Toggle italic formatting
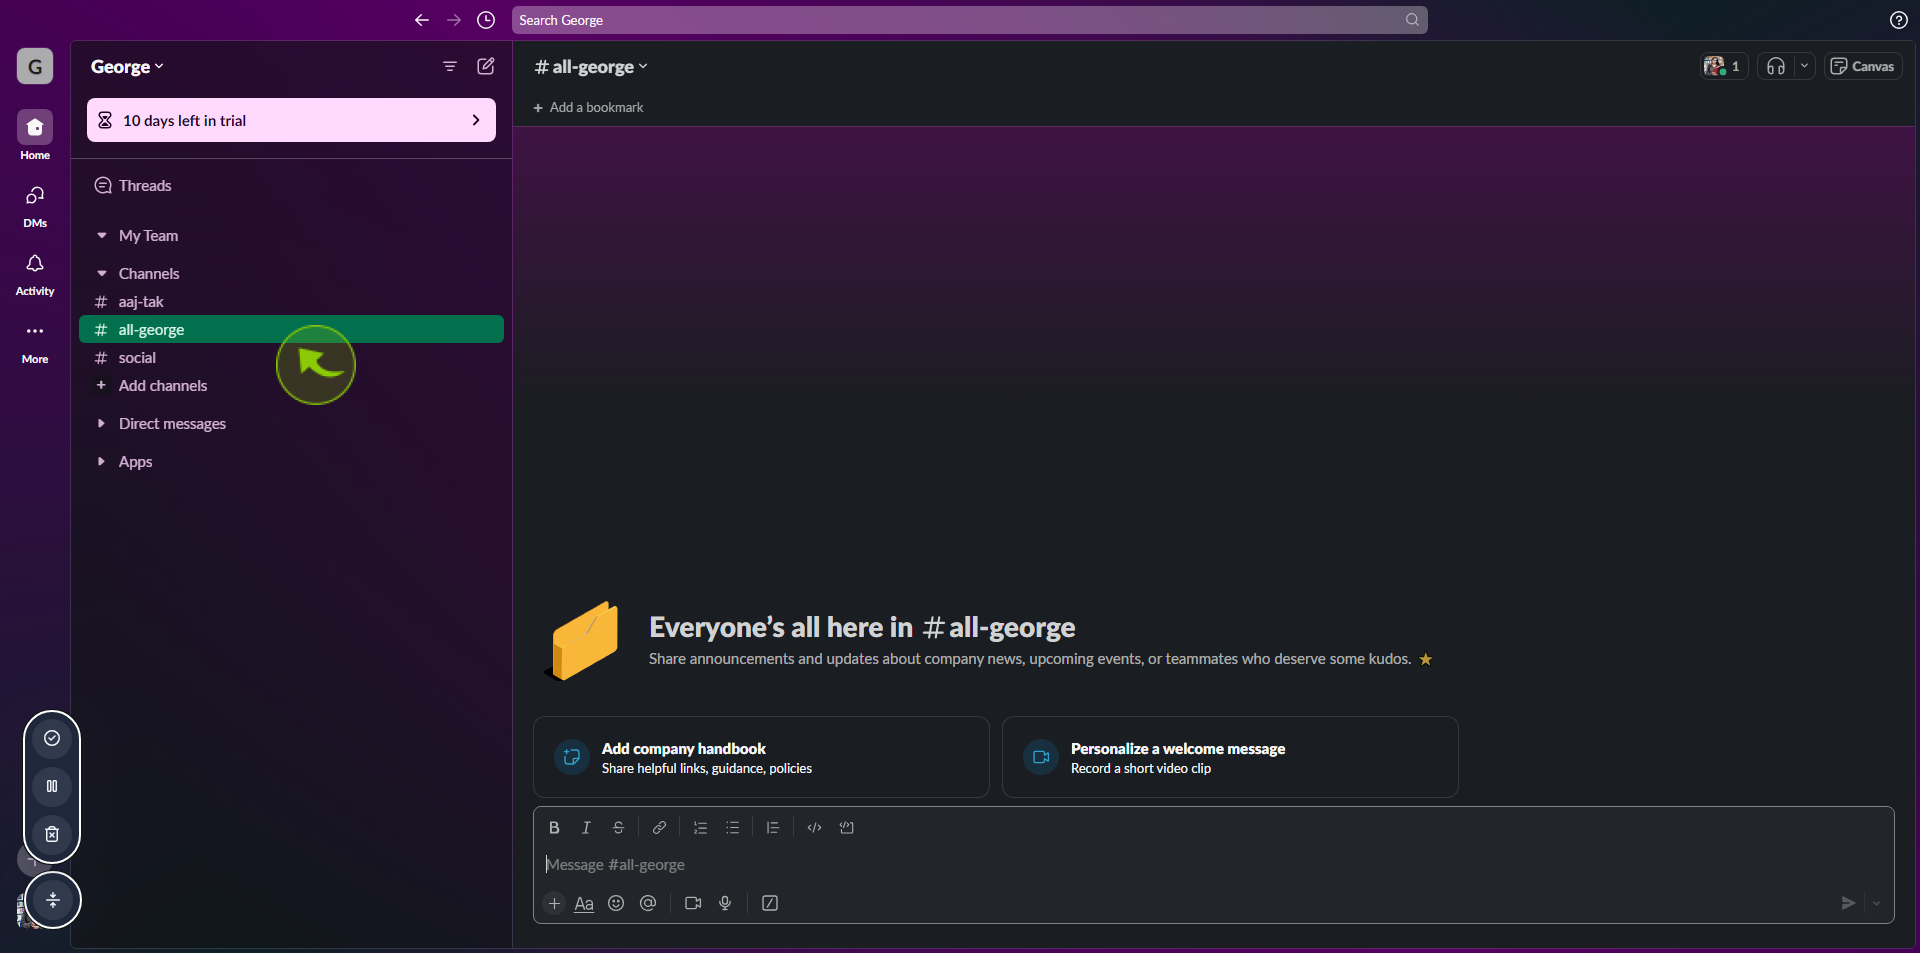This screenshot has height=953, width=1920. [x=586, y=828]
